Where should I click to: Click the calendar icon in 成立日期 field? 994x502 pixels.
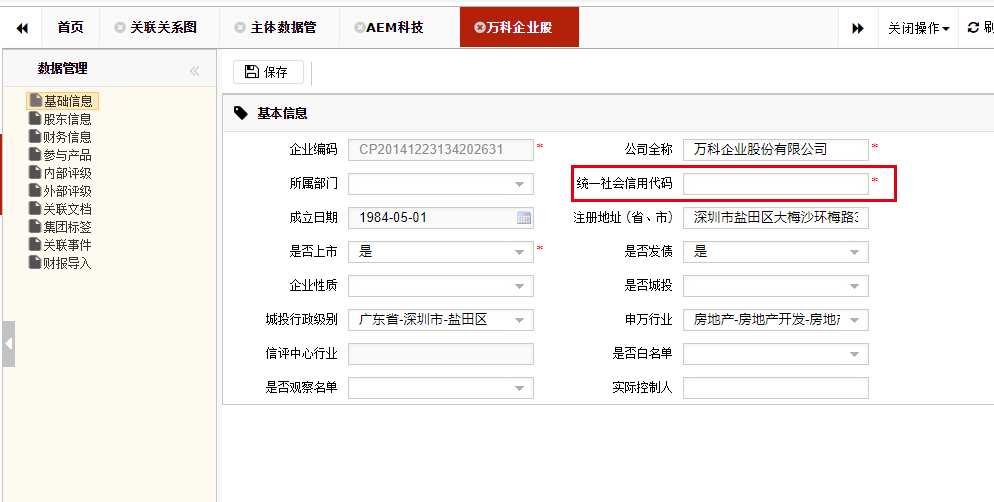click(524, 218)
